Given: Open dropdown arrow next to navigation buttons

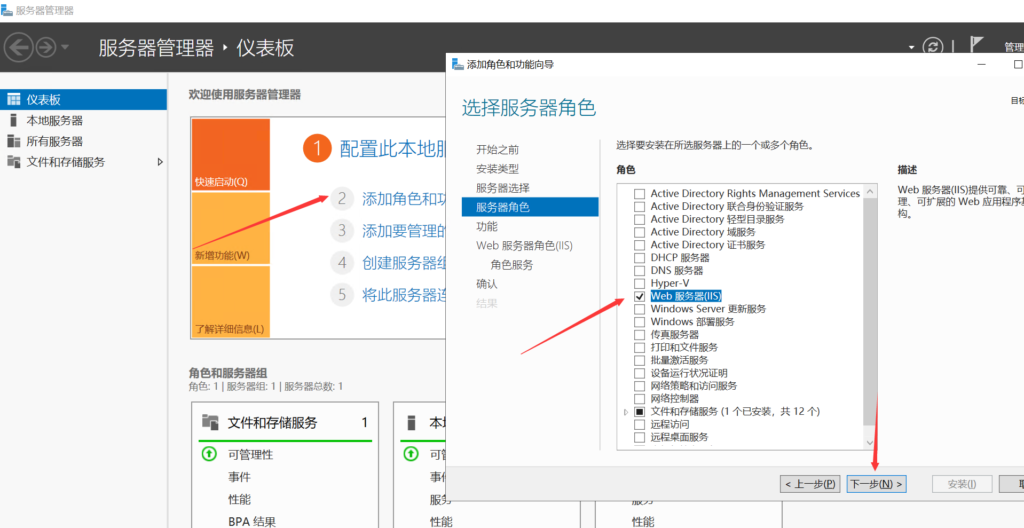Looking at the screenshot, I should tap(65, 47).
